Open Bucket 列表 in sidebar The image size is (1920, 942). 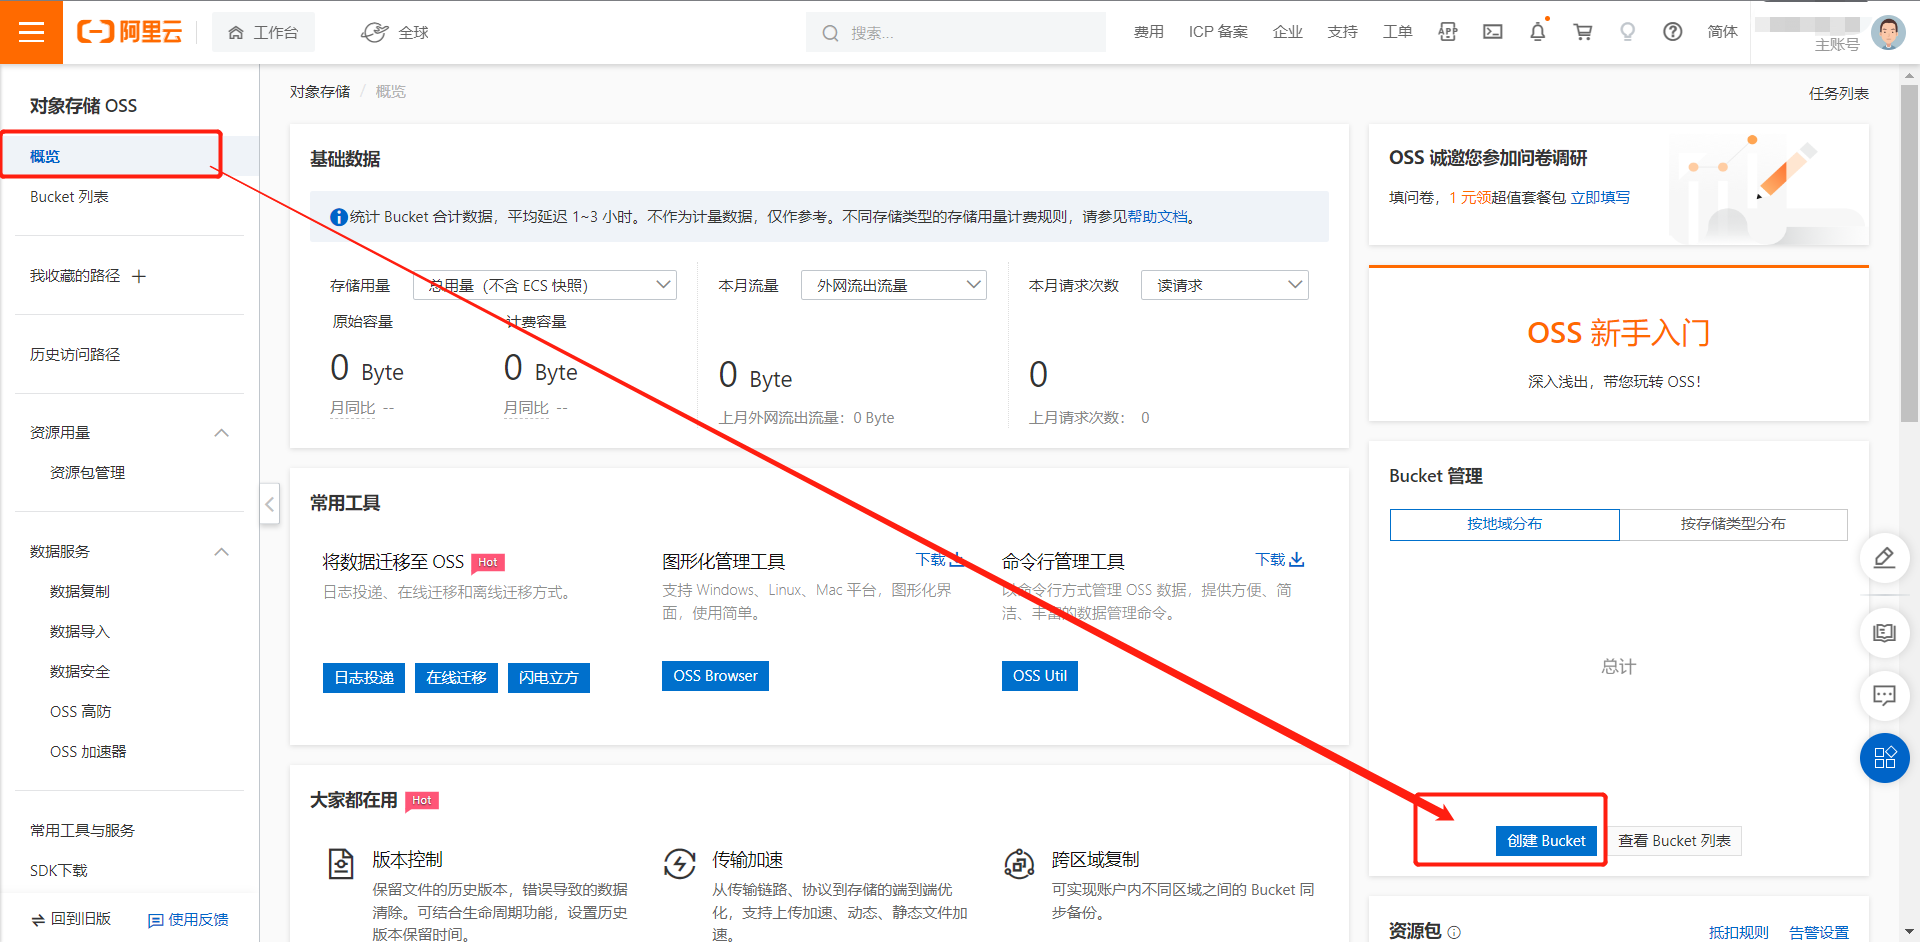69,197
